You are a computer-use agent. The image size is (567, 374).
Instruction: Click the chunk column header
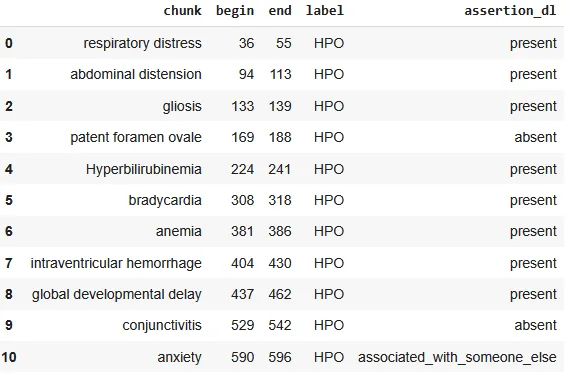pyautogui.click(x=182, y=10)
